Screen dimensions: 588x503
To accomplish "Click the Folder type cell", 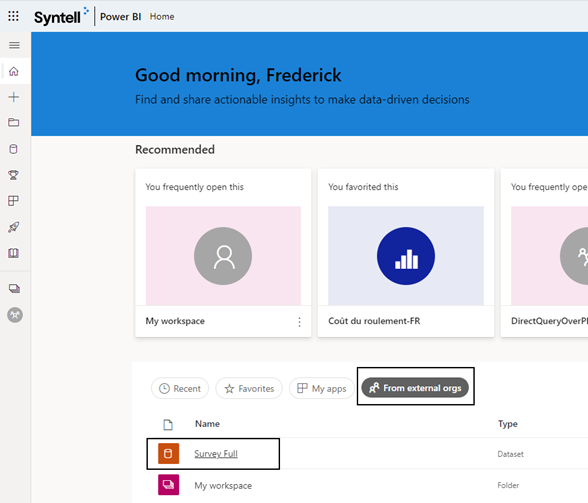I will pos(508,485).
